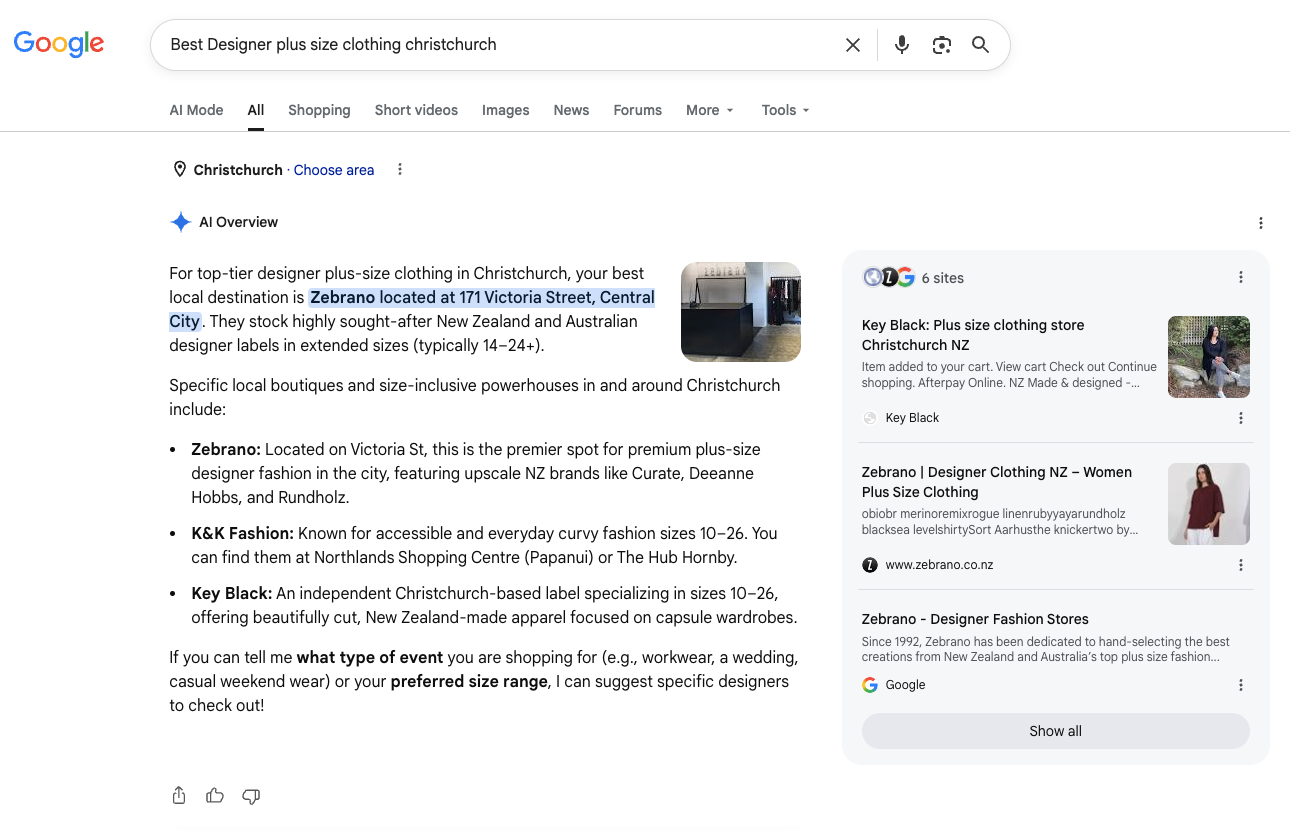Expand the Tools dropdown
This screenshot has height=831, width=1290.
click(x=786, y=110)
